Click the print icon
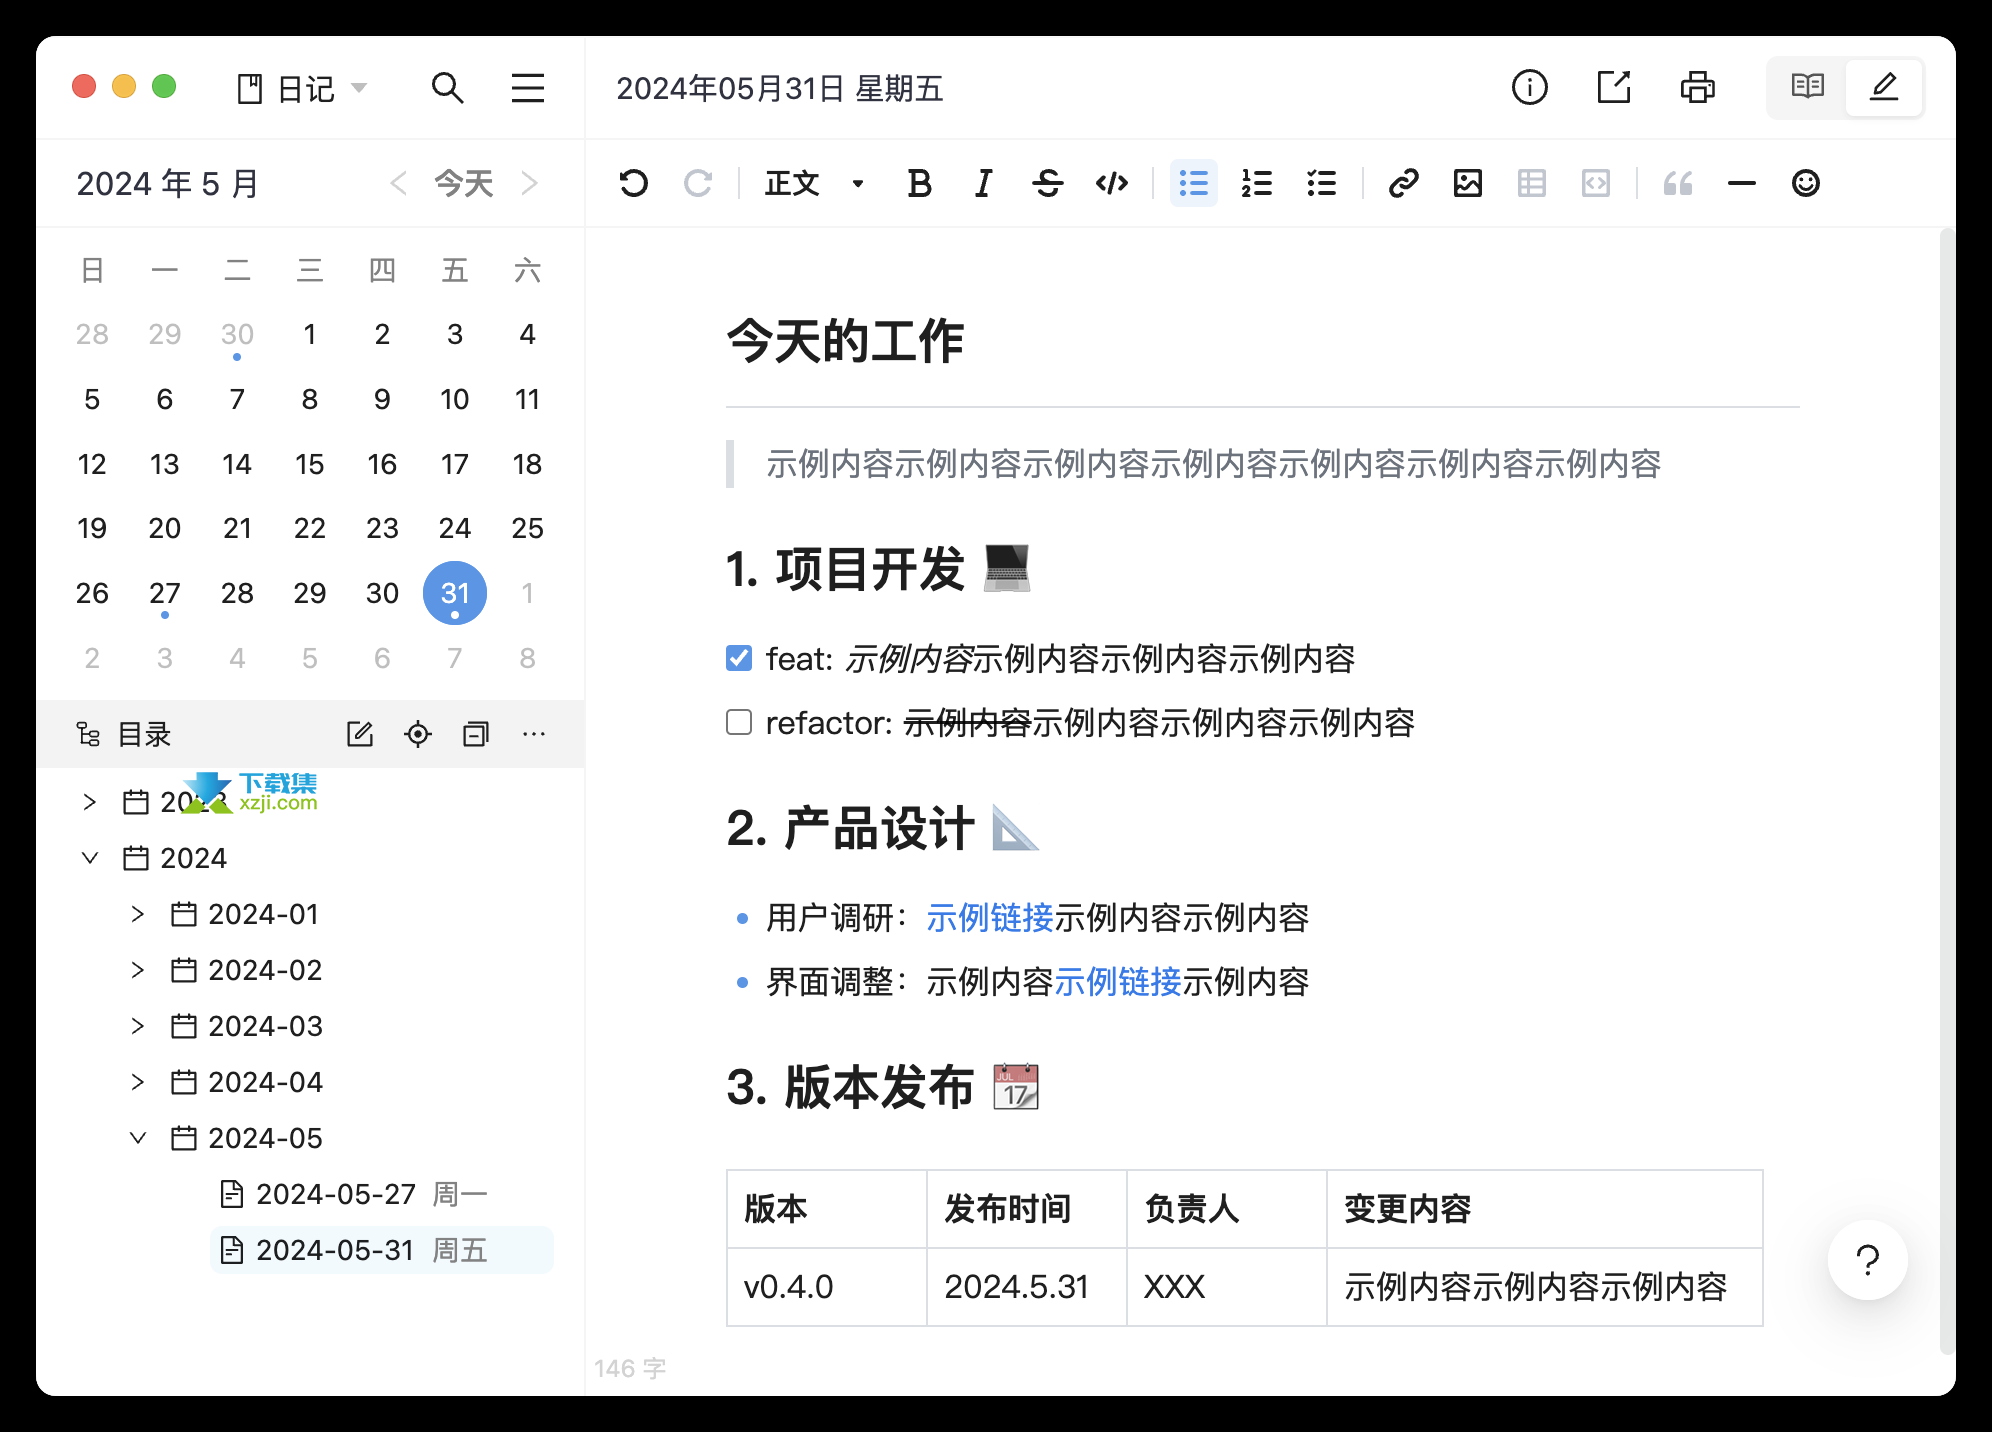Screen dimensions: 1992x1432 tap(1697, 88)
